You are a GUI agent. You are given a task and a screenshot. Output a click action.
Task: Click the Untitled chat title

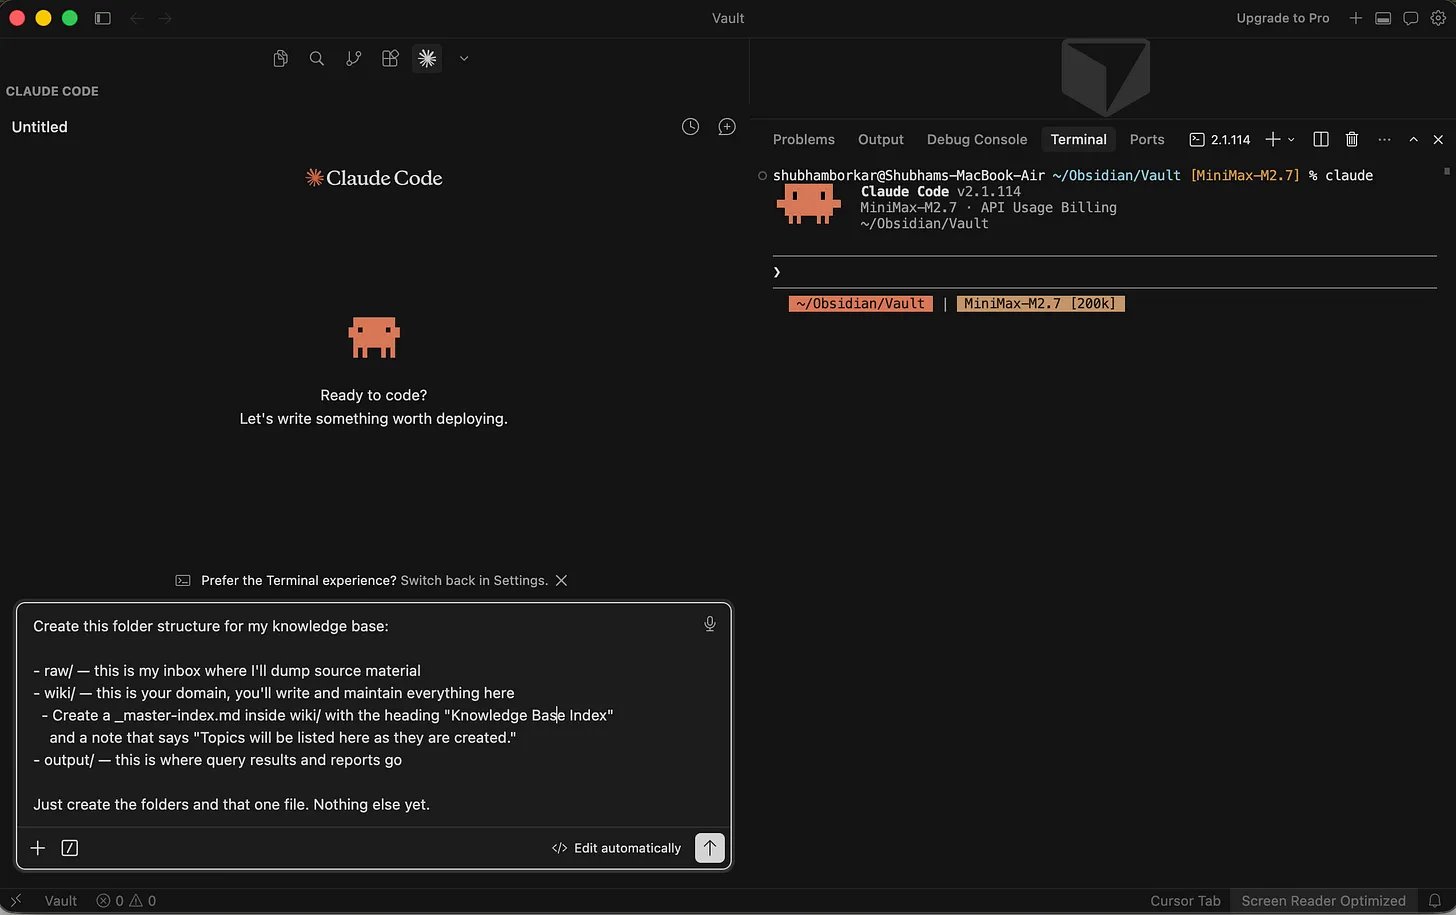pos(40,127)
